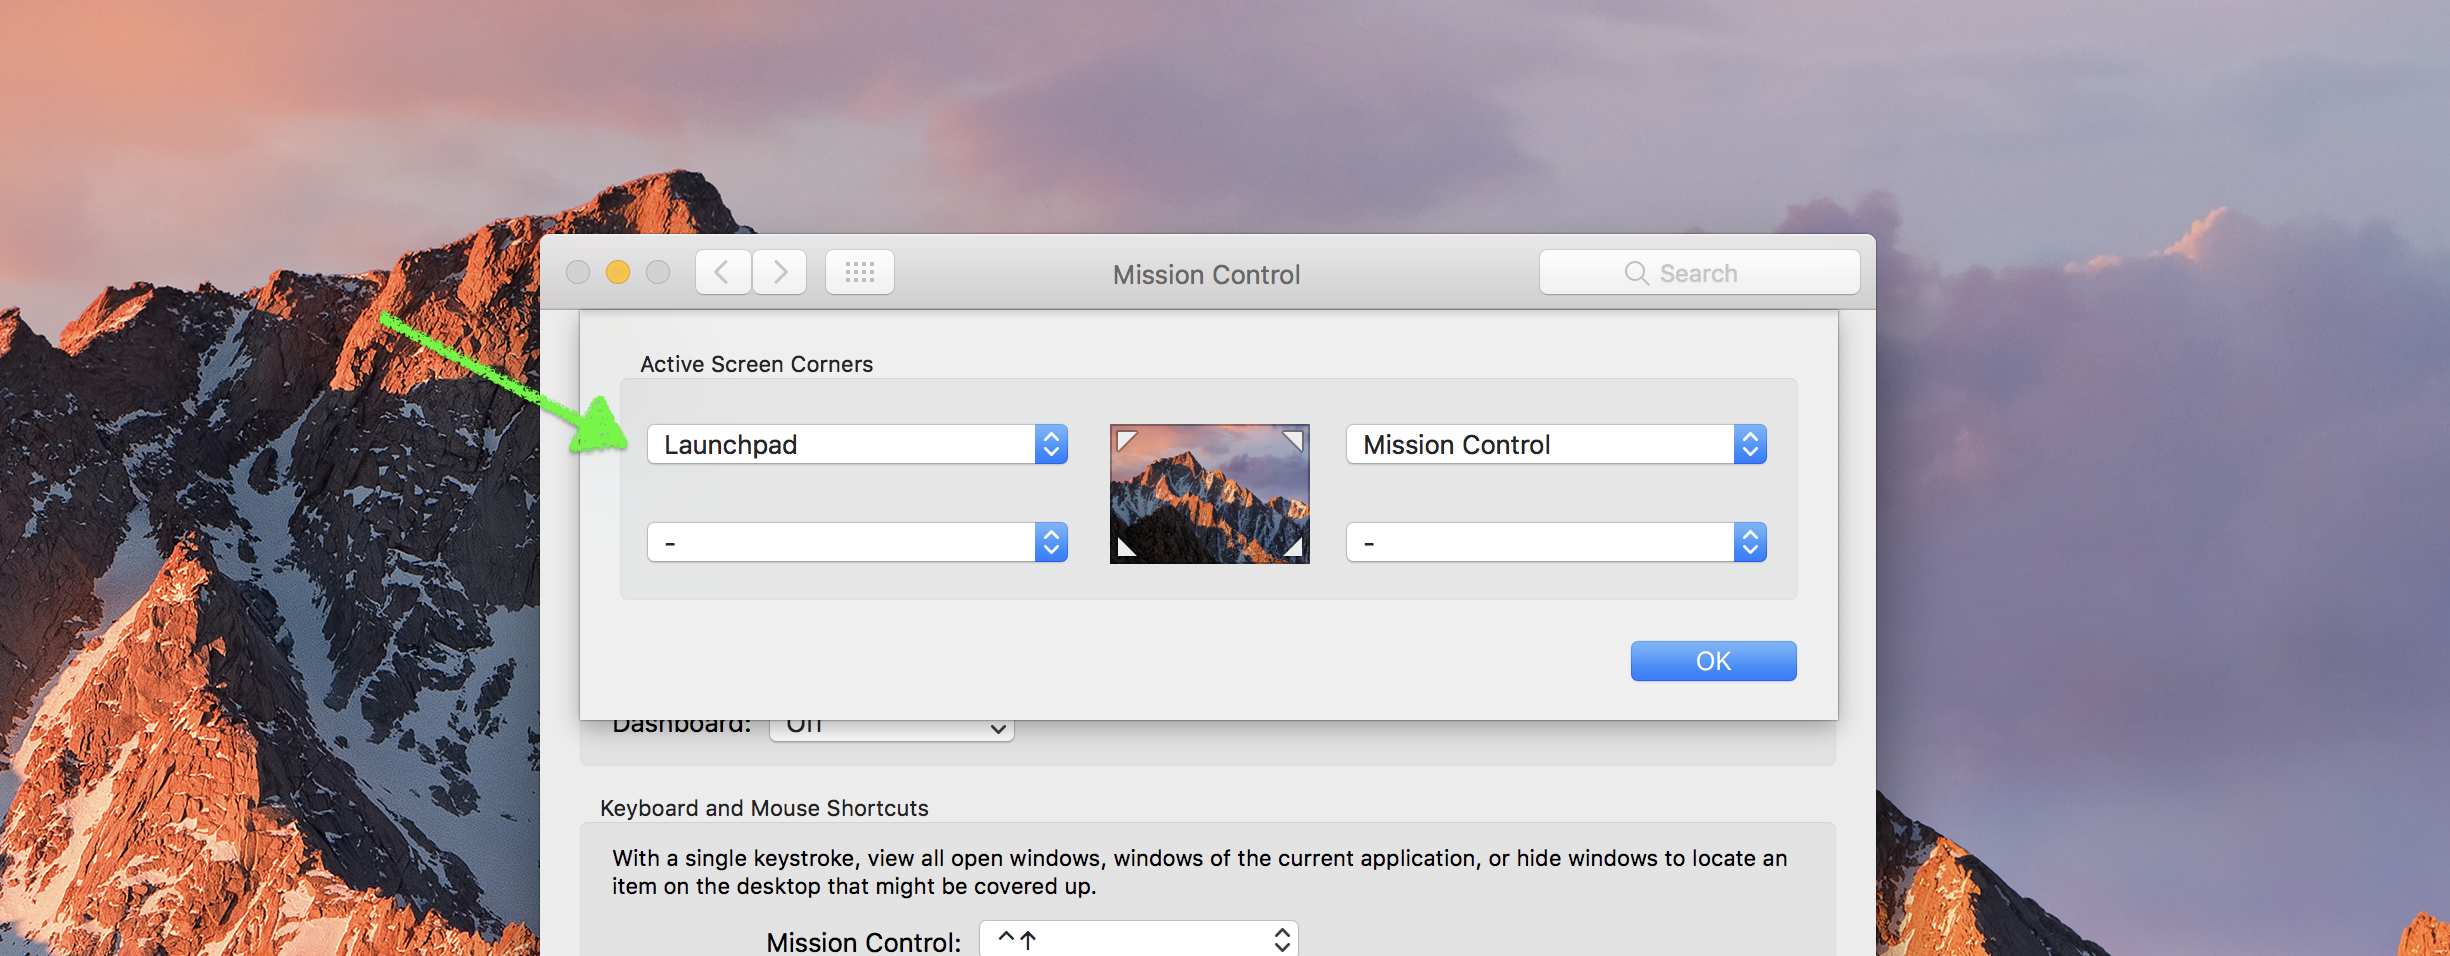Expand the empty bottom-right corner dropdown

click(x=1556, y=543)
